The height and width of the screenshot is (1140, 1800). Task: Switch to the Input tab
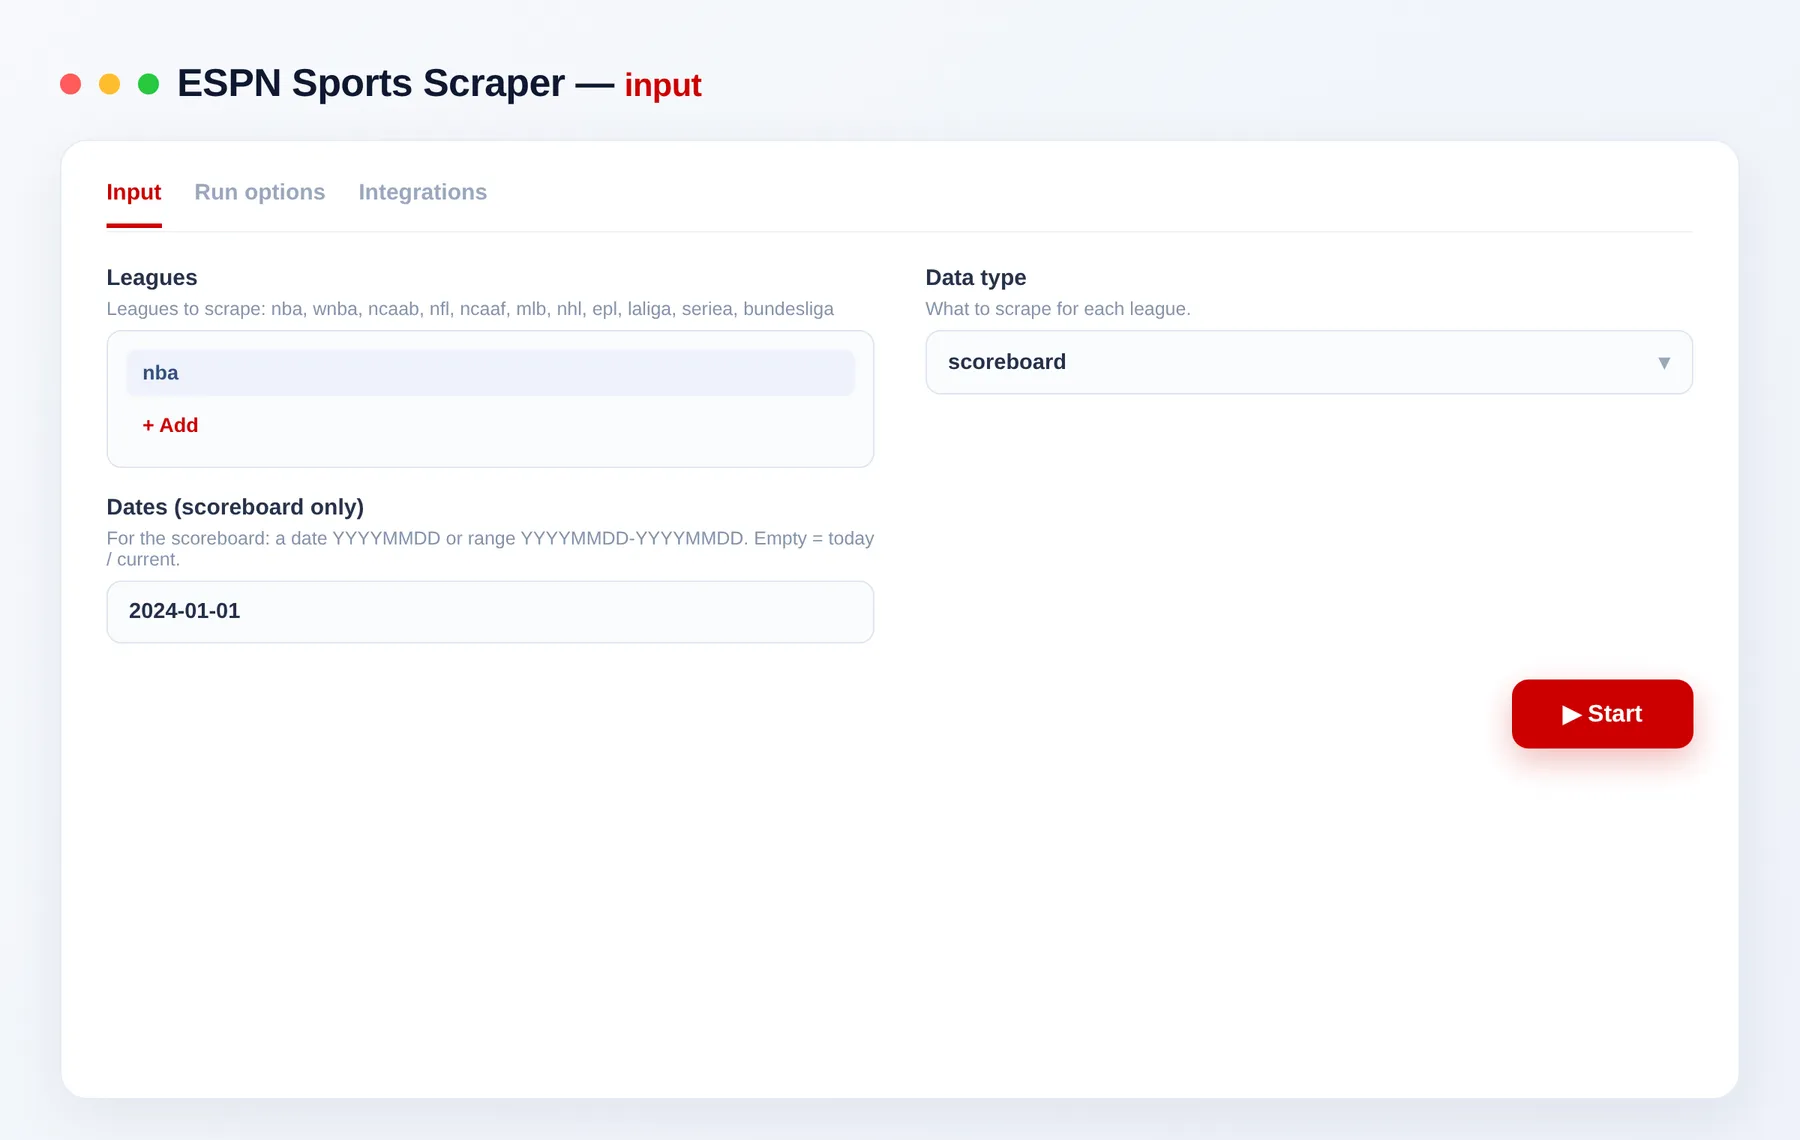(x=133, y=192)
